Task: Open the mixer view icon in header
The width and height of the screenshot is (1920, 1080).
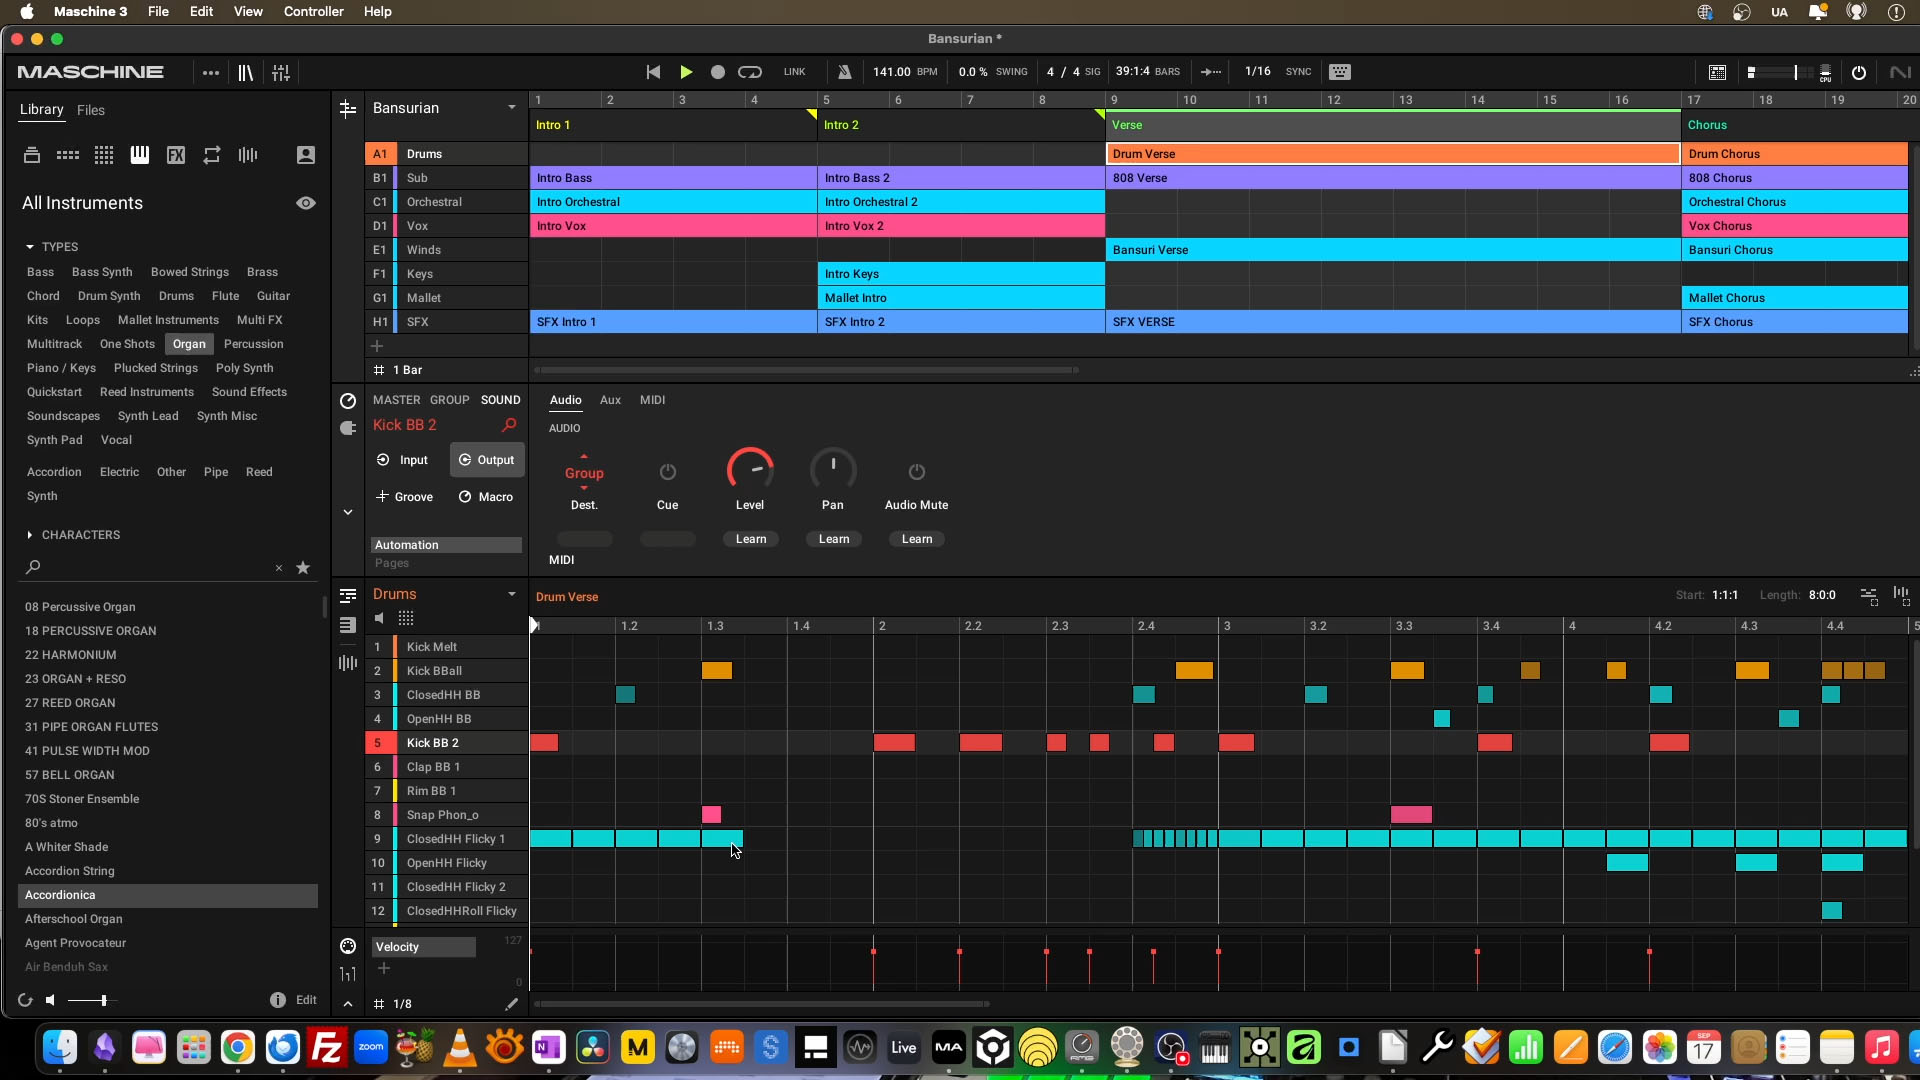Action: point(281,72)
